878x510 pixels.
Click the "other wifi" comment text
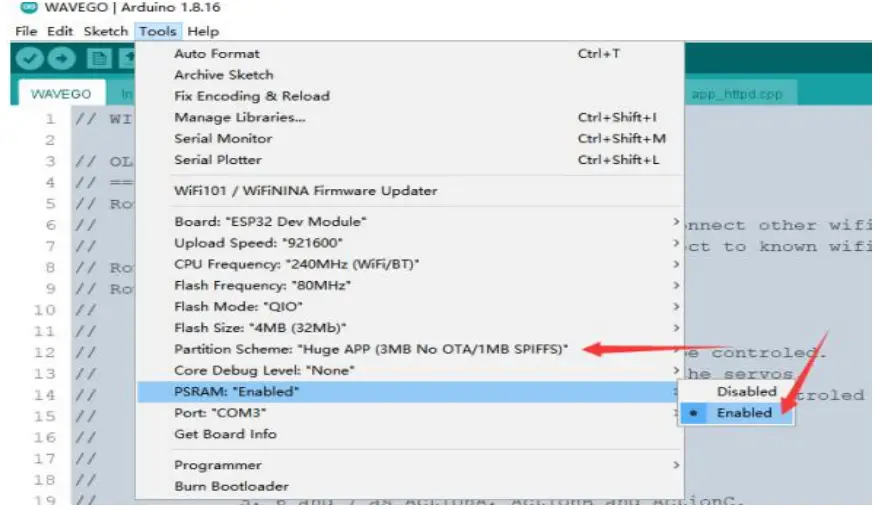click(815, 226)
